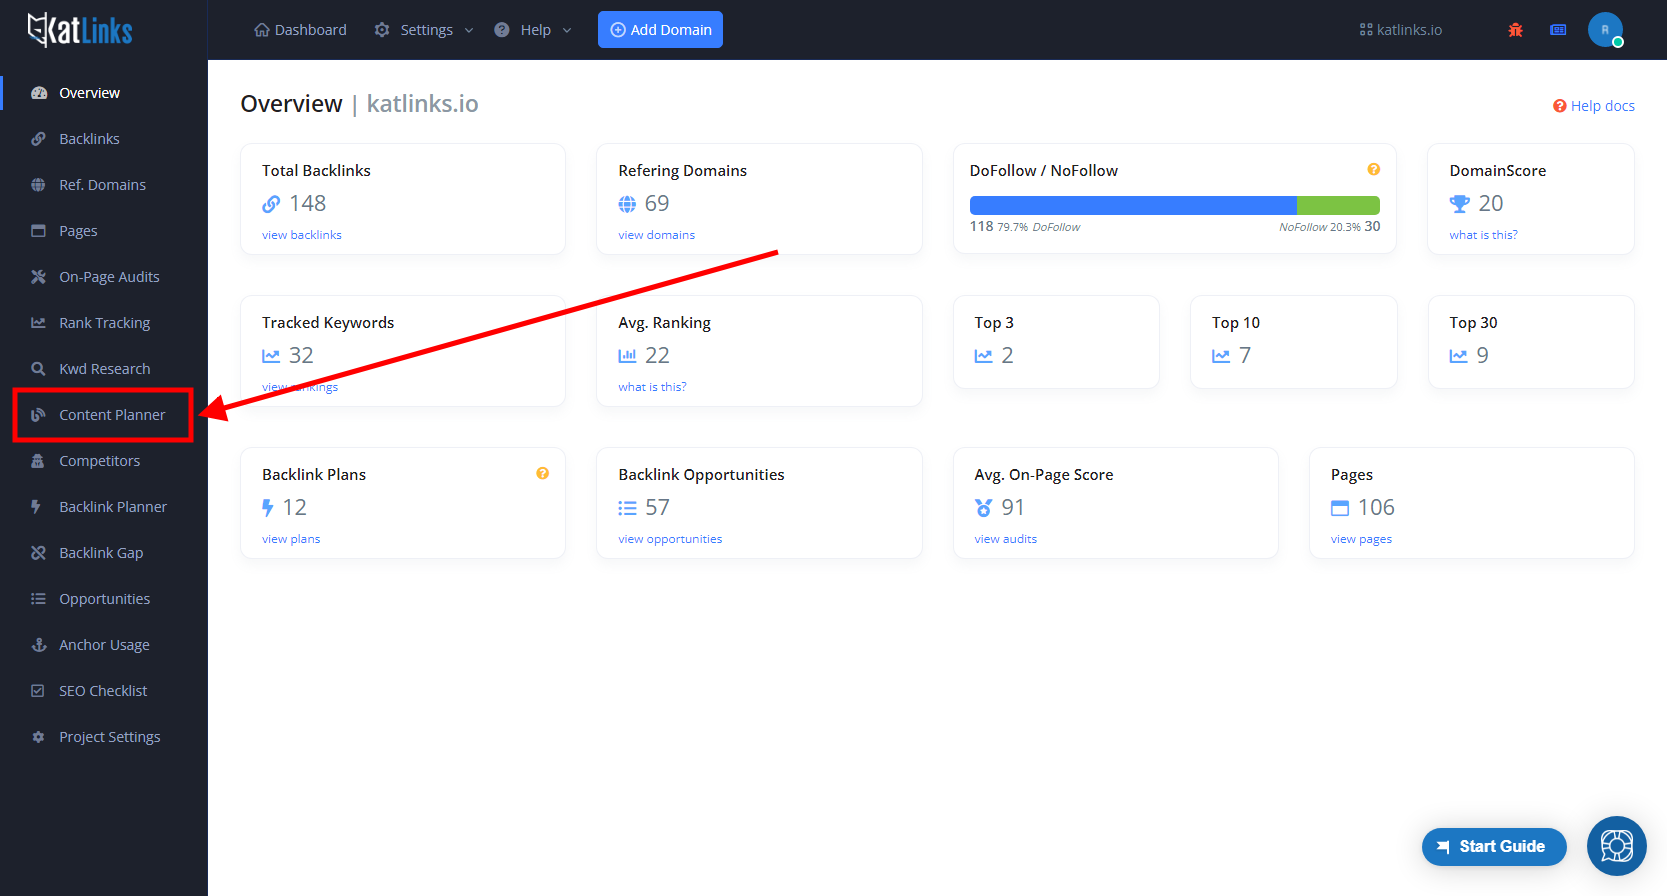Click the green NoFollow bar segment
1667x896 pixels.
[x=1338, y=205]
